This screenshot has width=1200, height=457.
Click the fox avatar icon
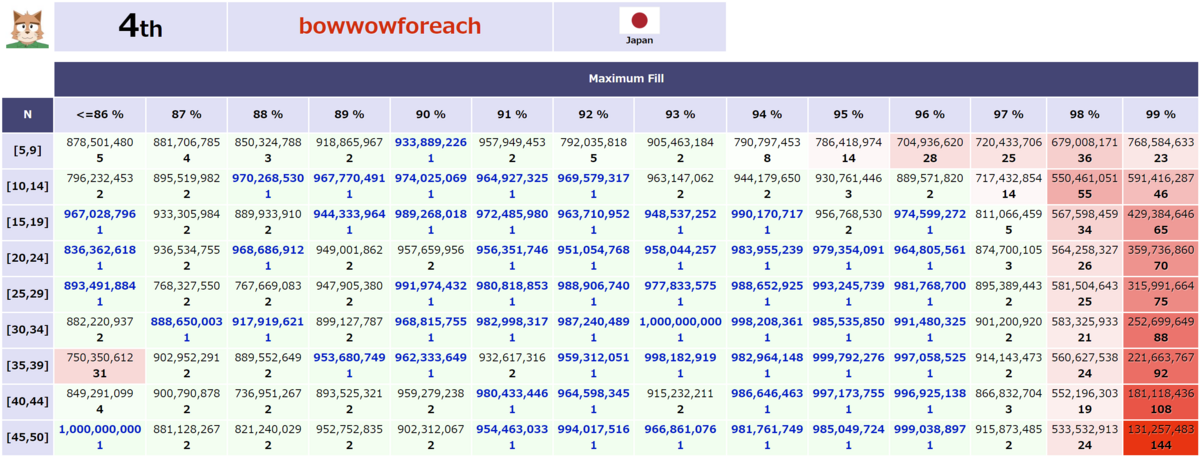point(26,27)
